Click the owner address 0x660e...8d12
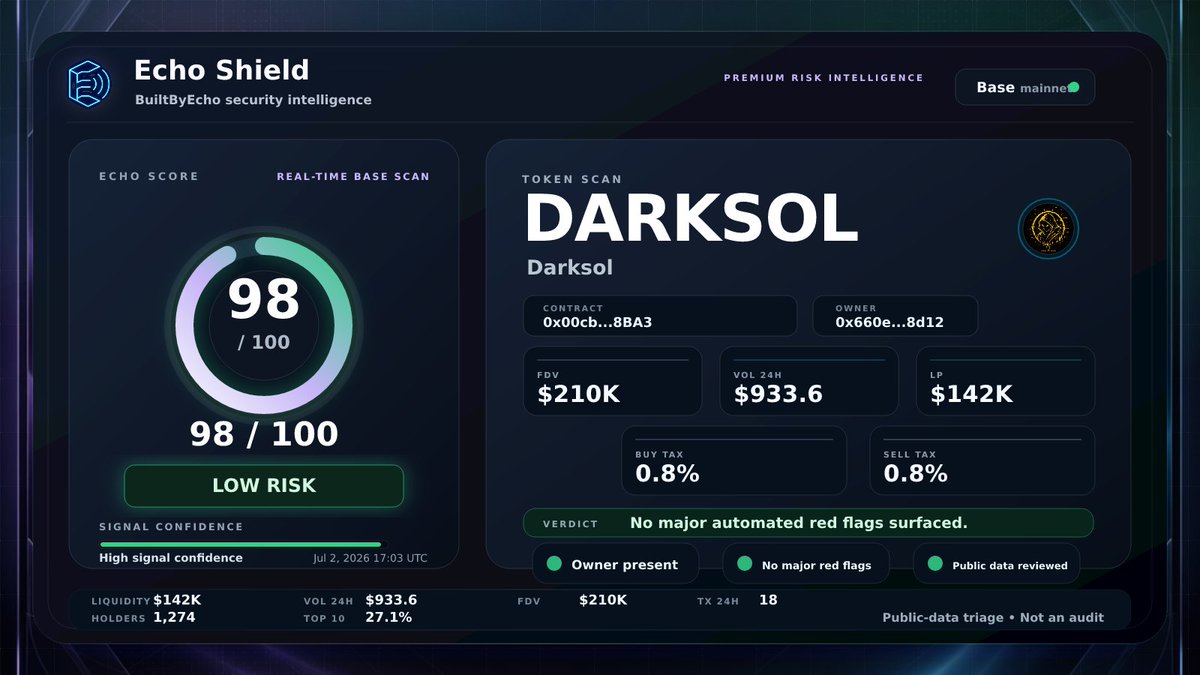Viewport: 1200px width, 675px height. pyautogui.click(x=890, y=323)
